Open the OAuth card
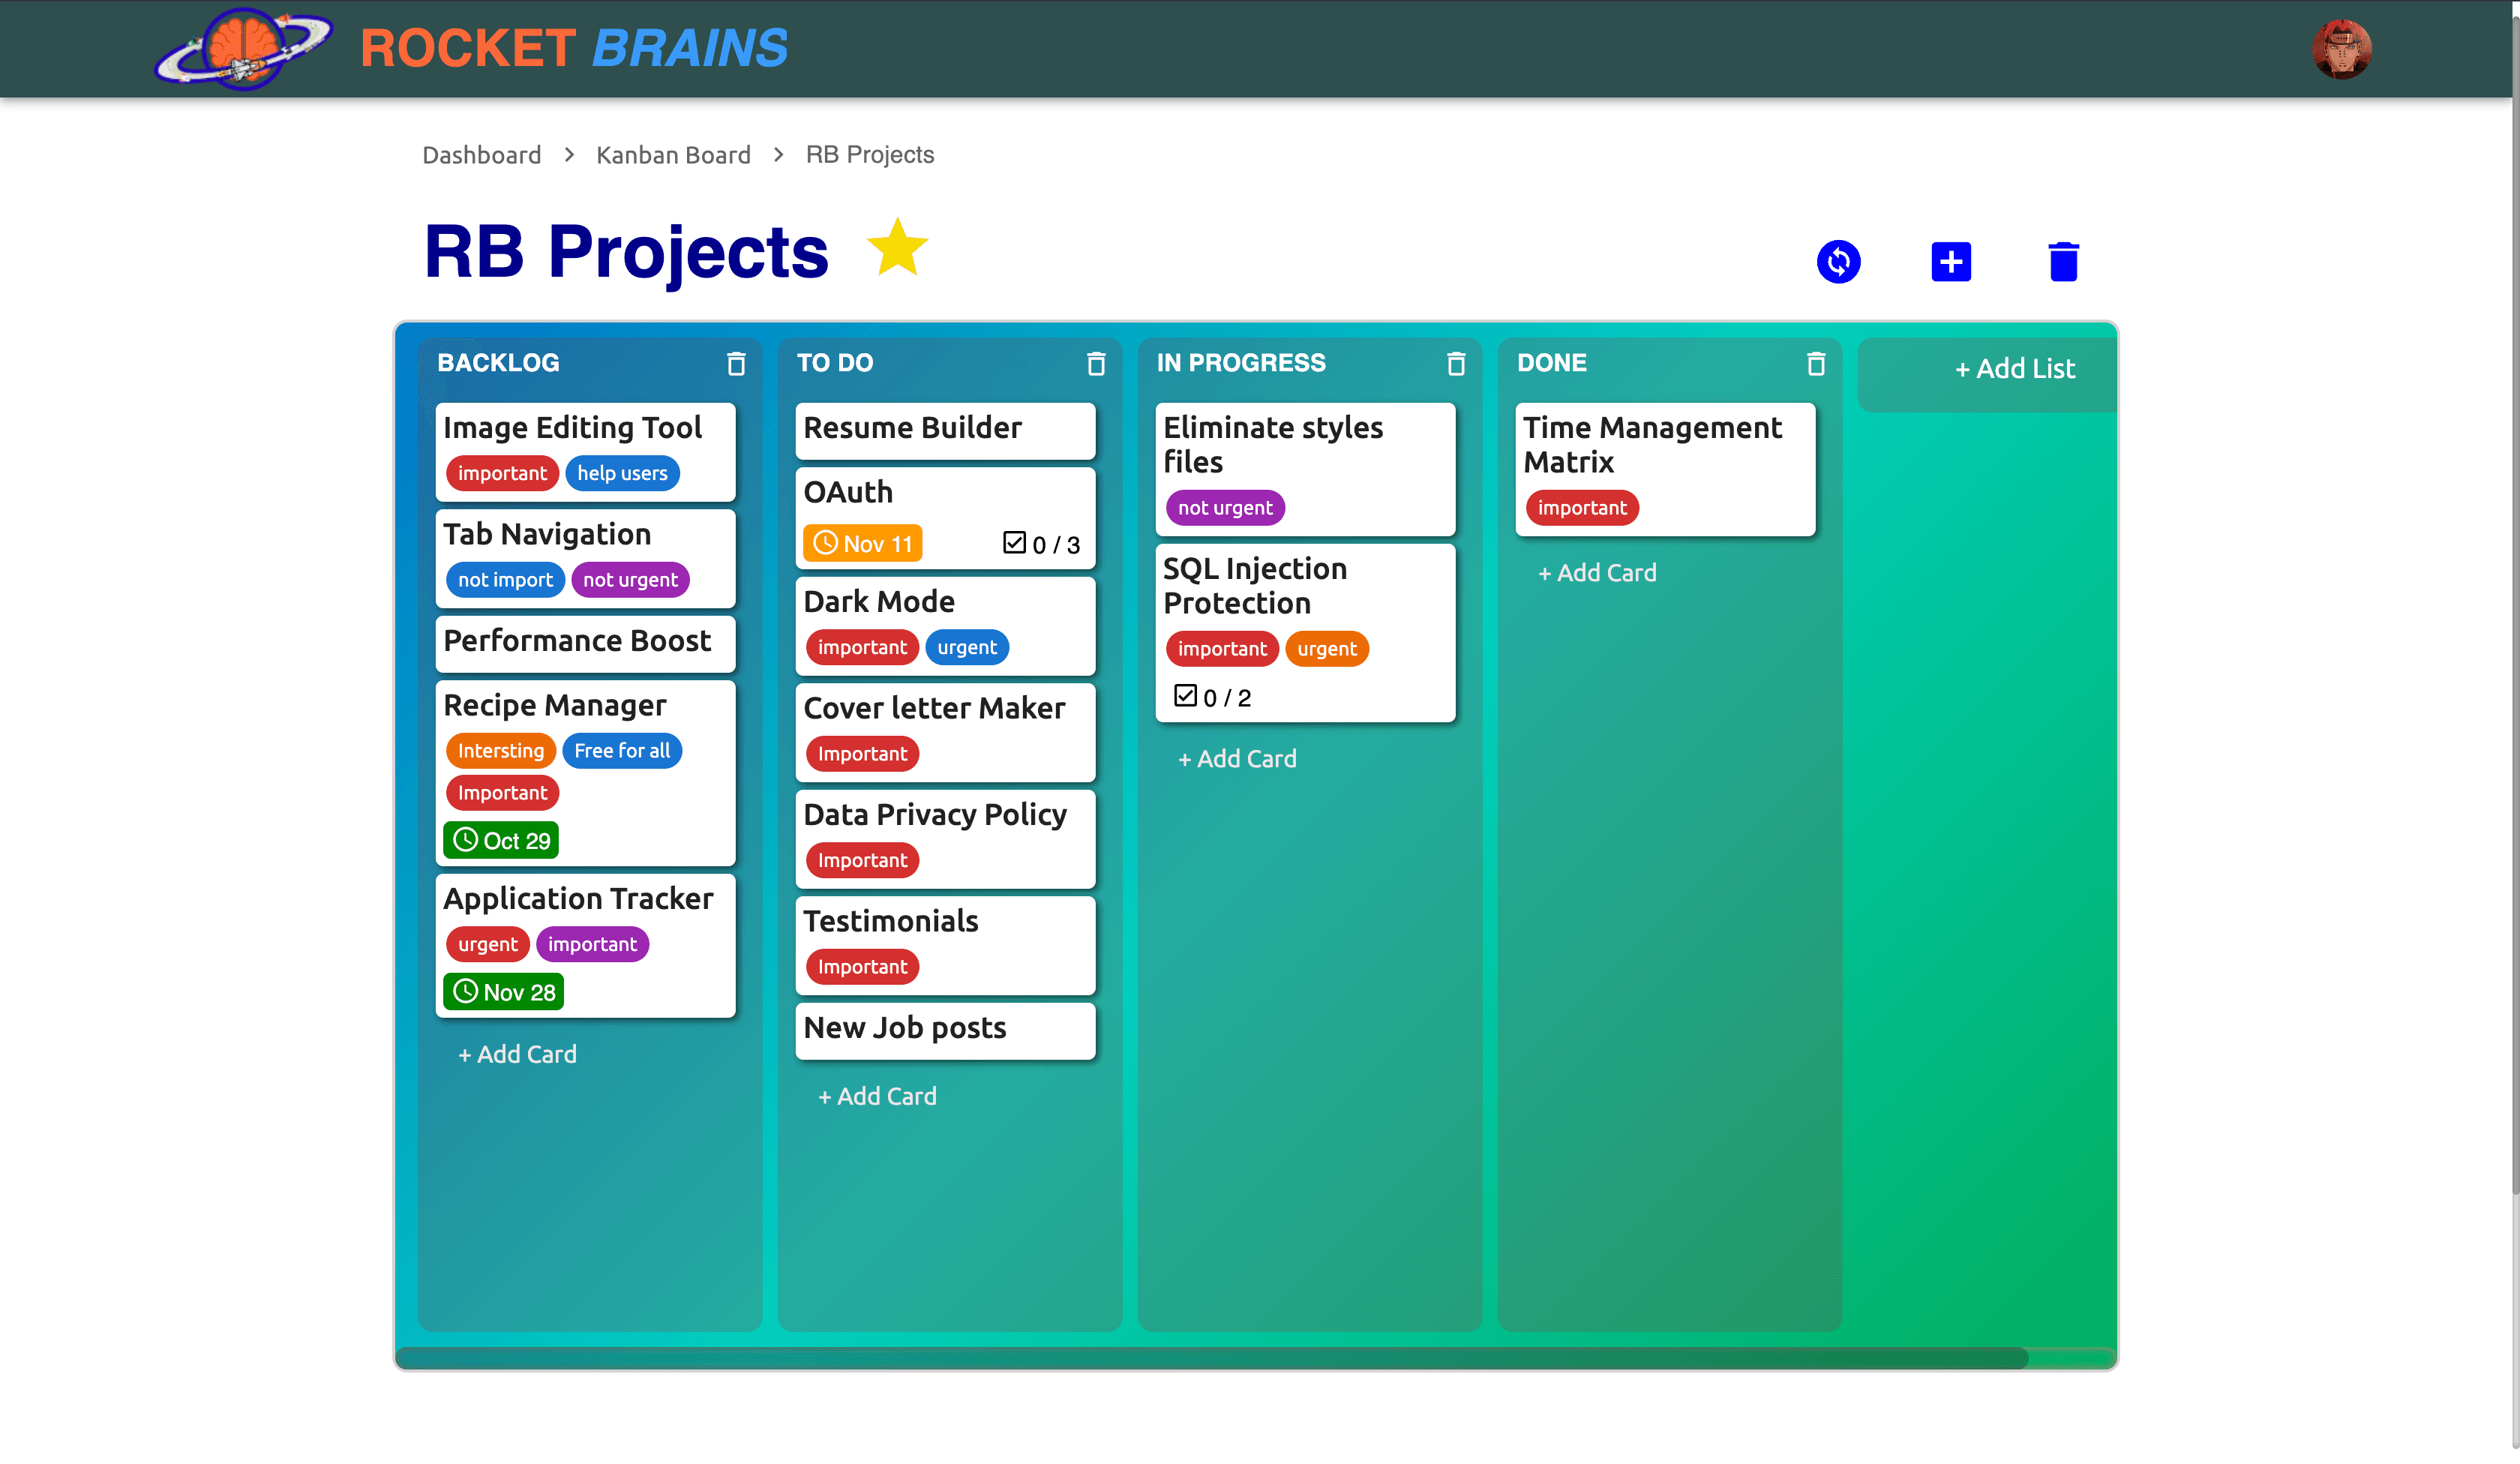Viewport: 2520px width, 1464px height. point(945,517)
